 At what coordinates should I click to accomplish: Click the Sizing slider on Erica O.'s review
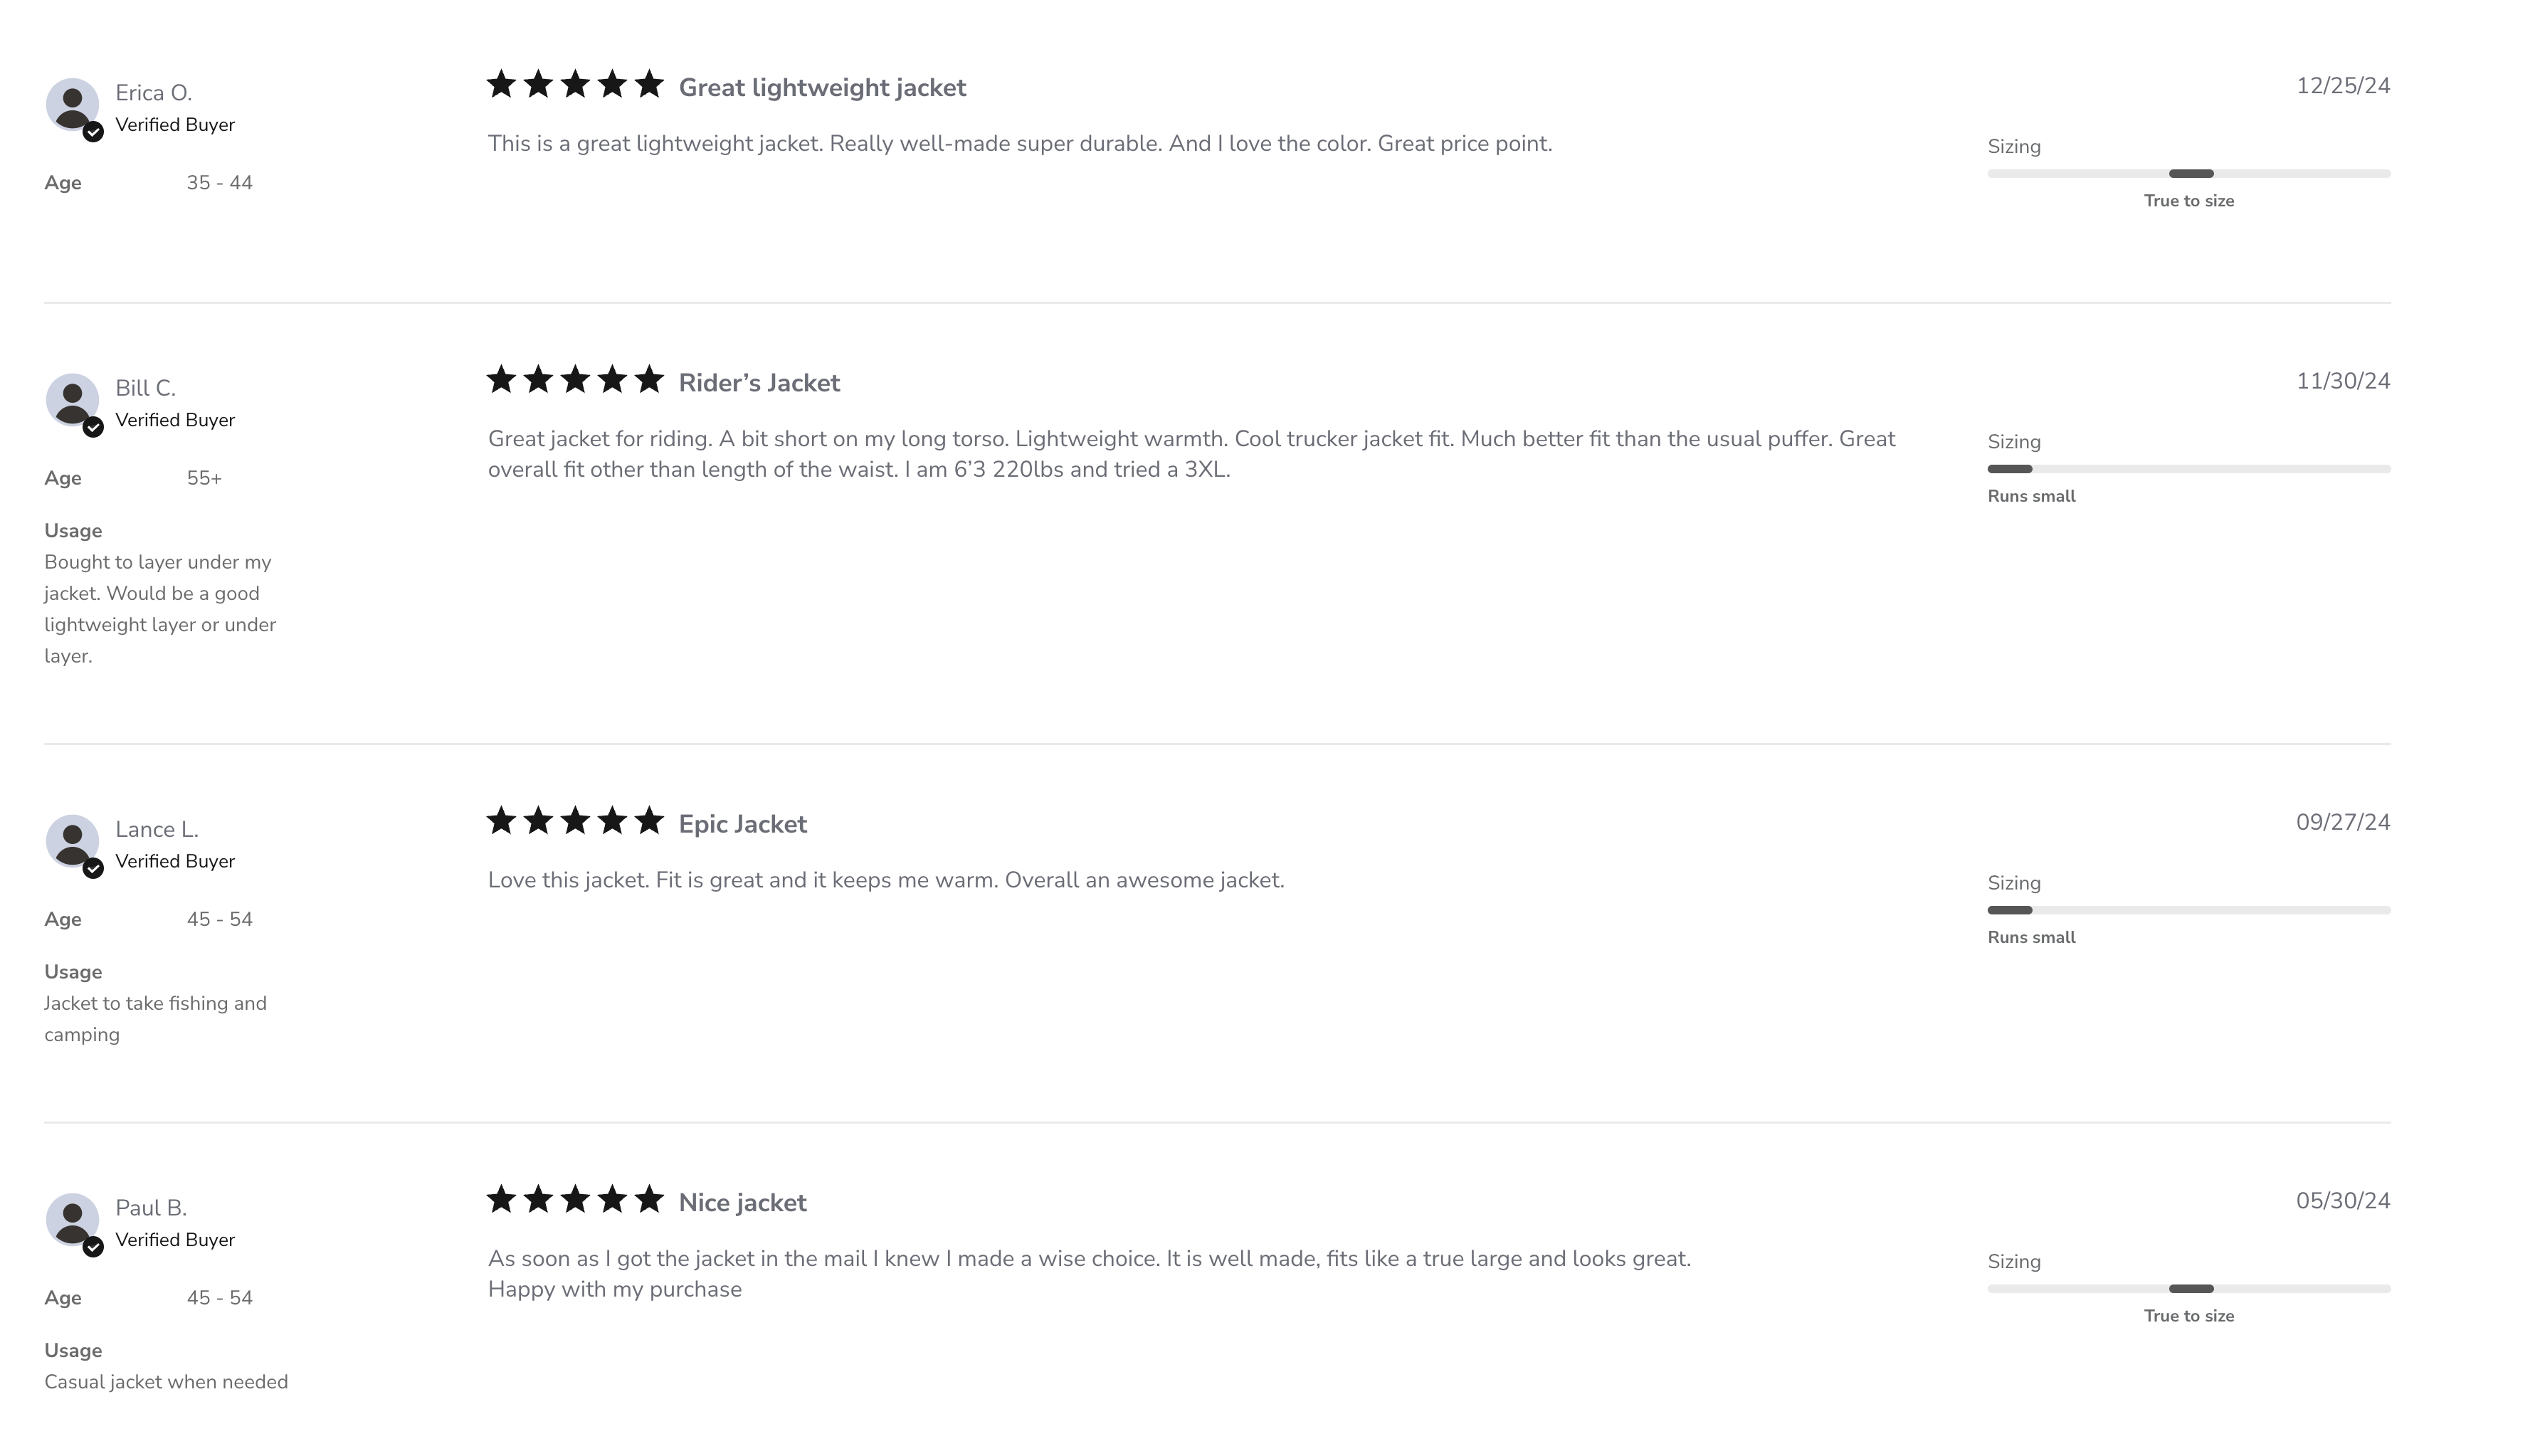pos(2188,174)
